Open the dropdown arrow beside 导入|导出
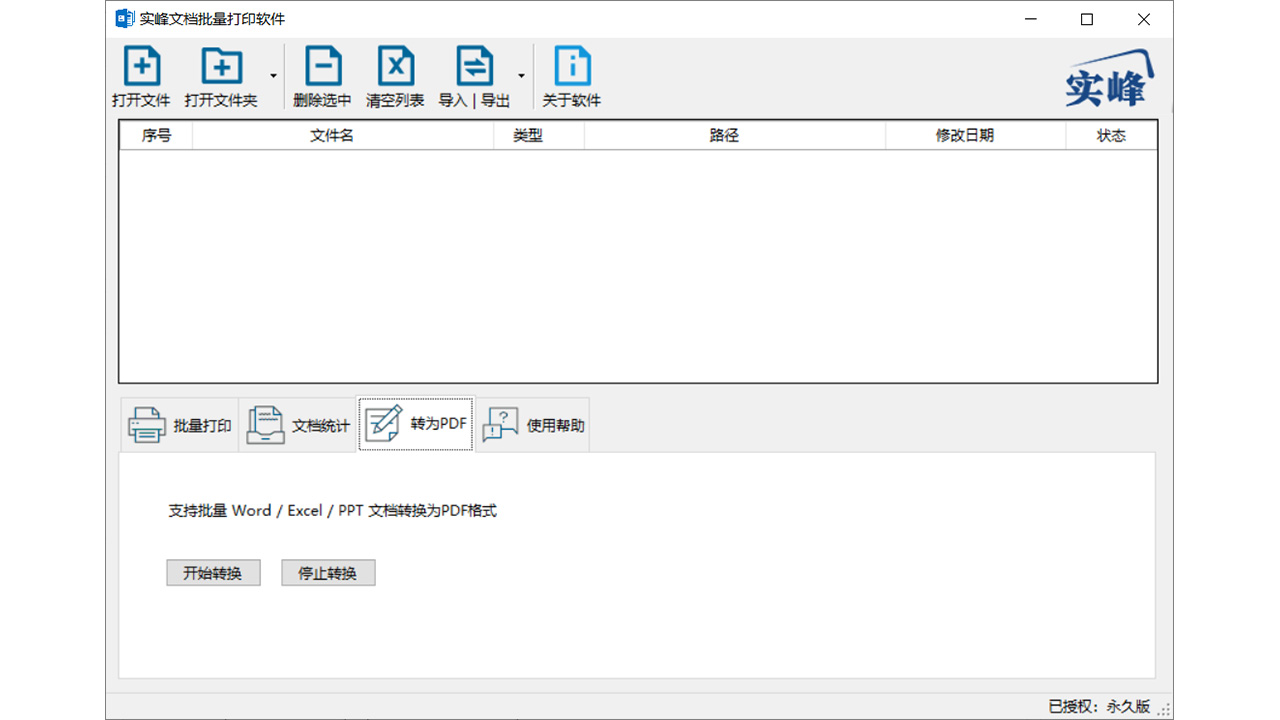 coord(521,75)
